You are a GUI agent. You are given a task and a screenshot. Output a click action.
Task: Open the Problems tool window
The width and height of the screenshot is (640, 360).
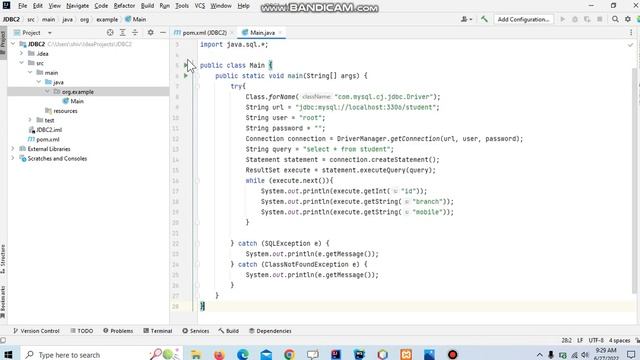[118, 331]
